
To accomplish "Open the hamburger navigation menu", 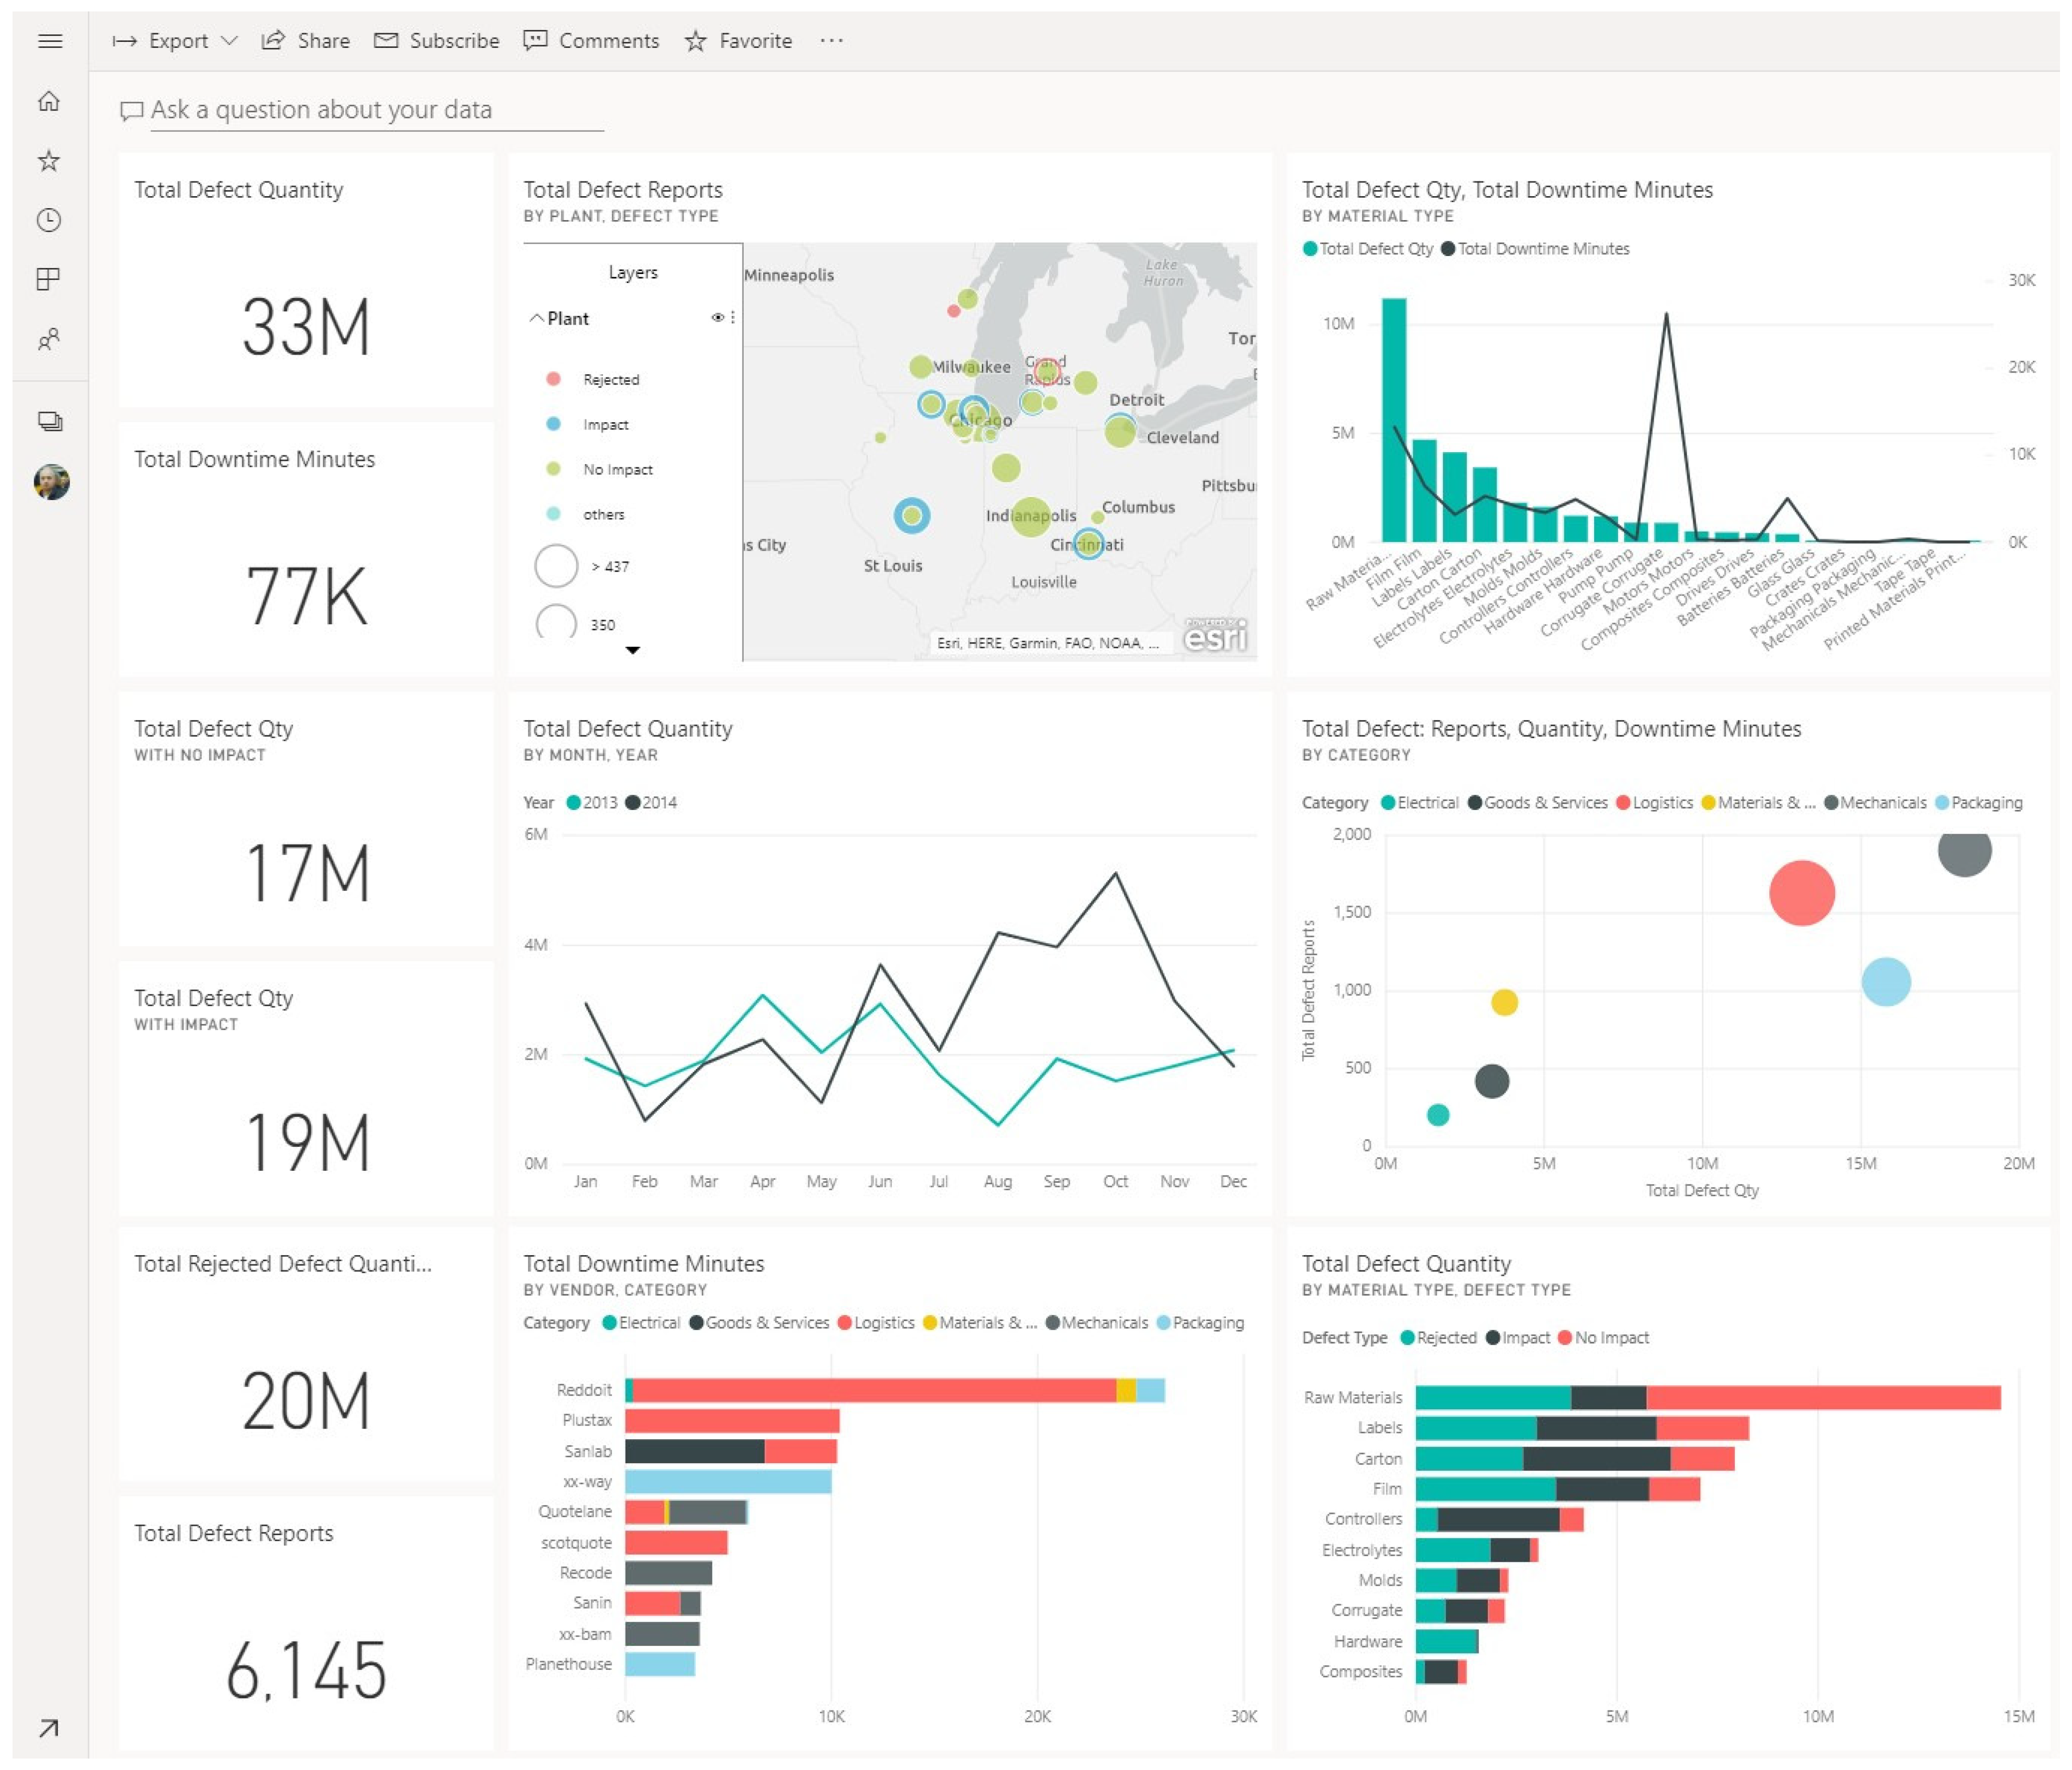I will click(50, 41).
